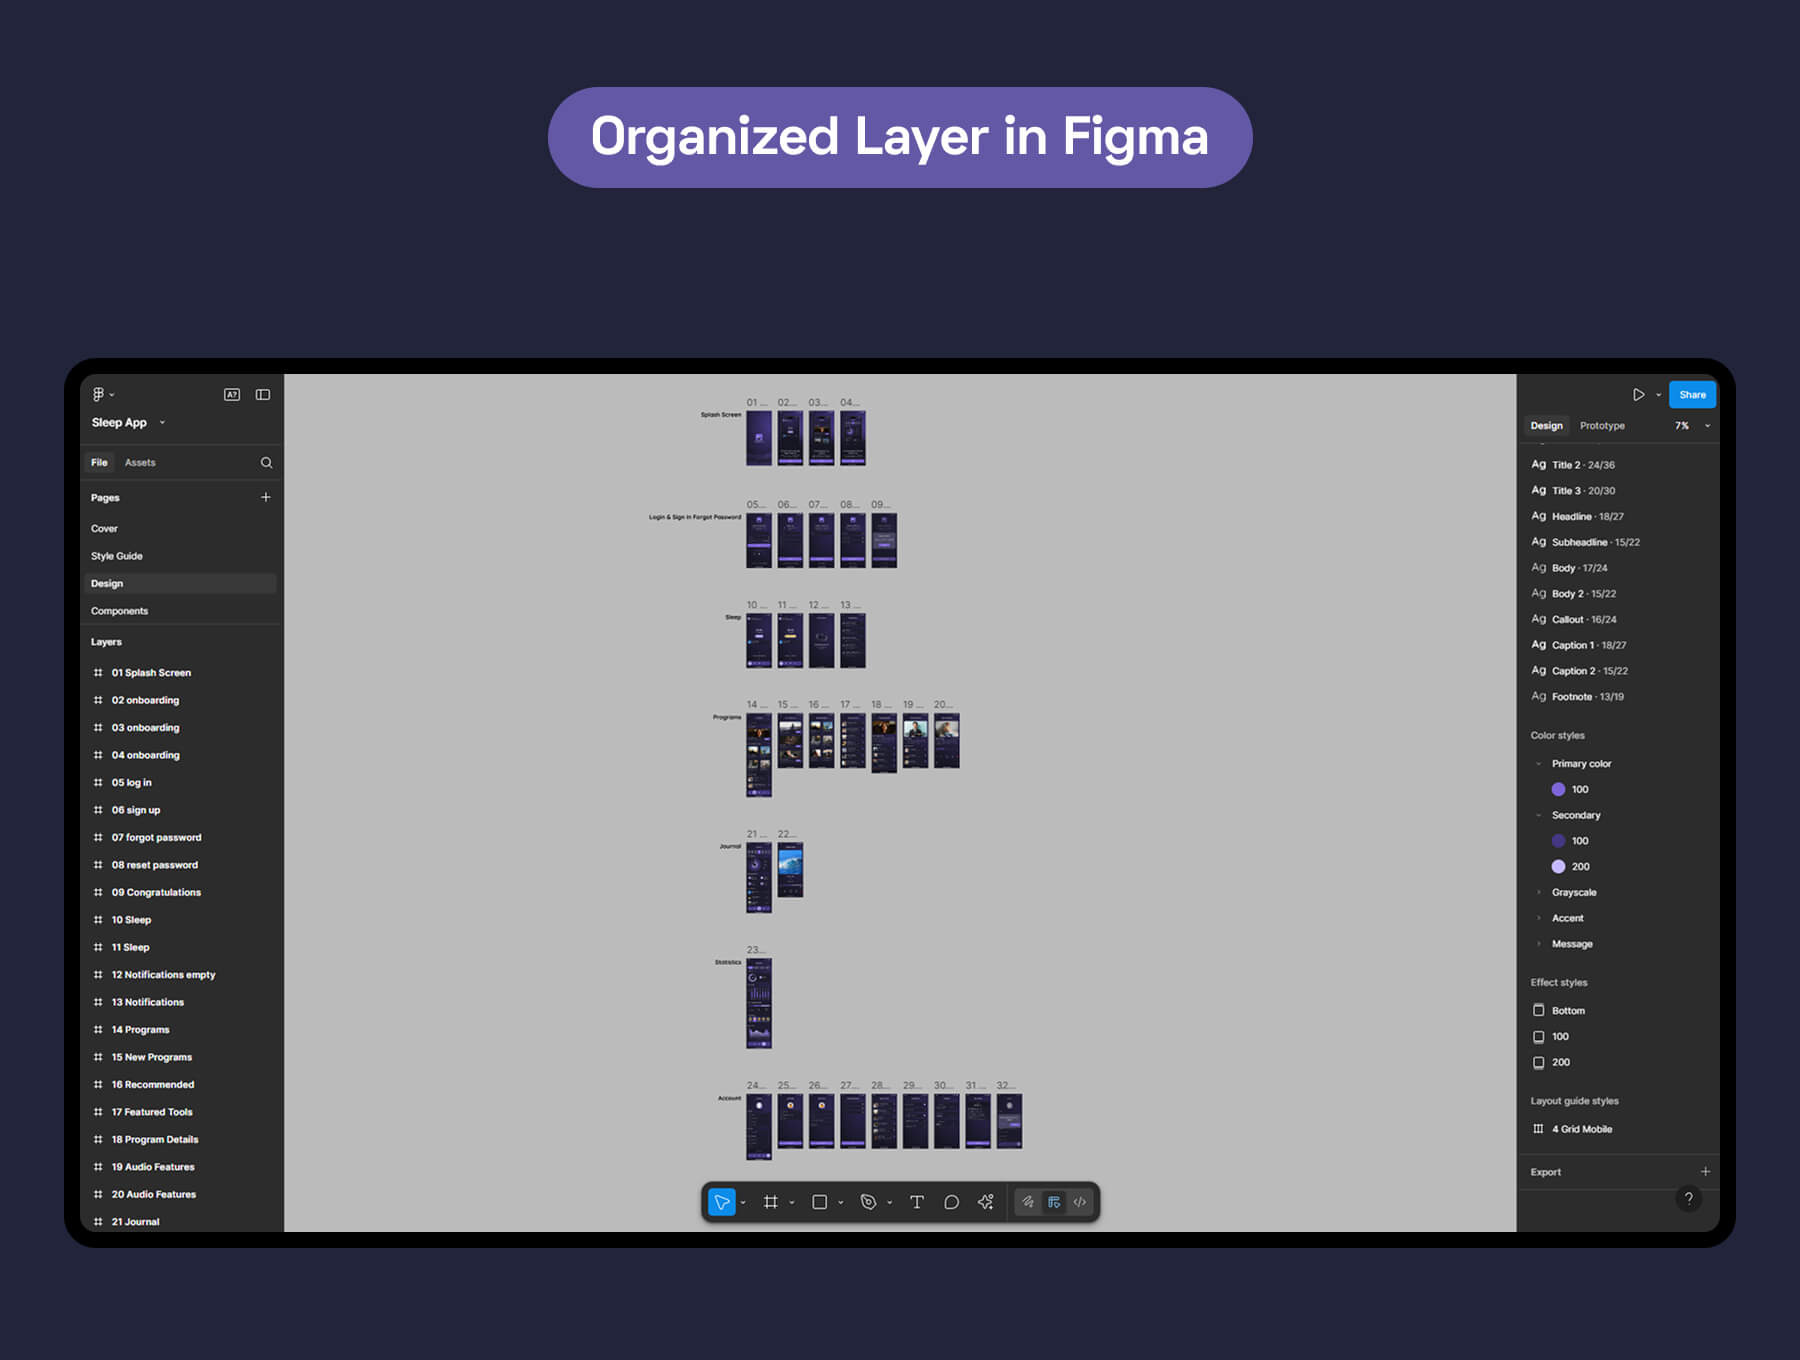Image resolution: width=1800 pixels, height=1360 pixels.
Task: Open Pen tool options dropdown arrow
Action: coord(890,1203)
